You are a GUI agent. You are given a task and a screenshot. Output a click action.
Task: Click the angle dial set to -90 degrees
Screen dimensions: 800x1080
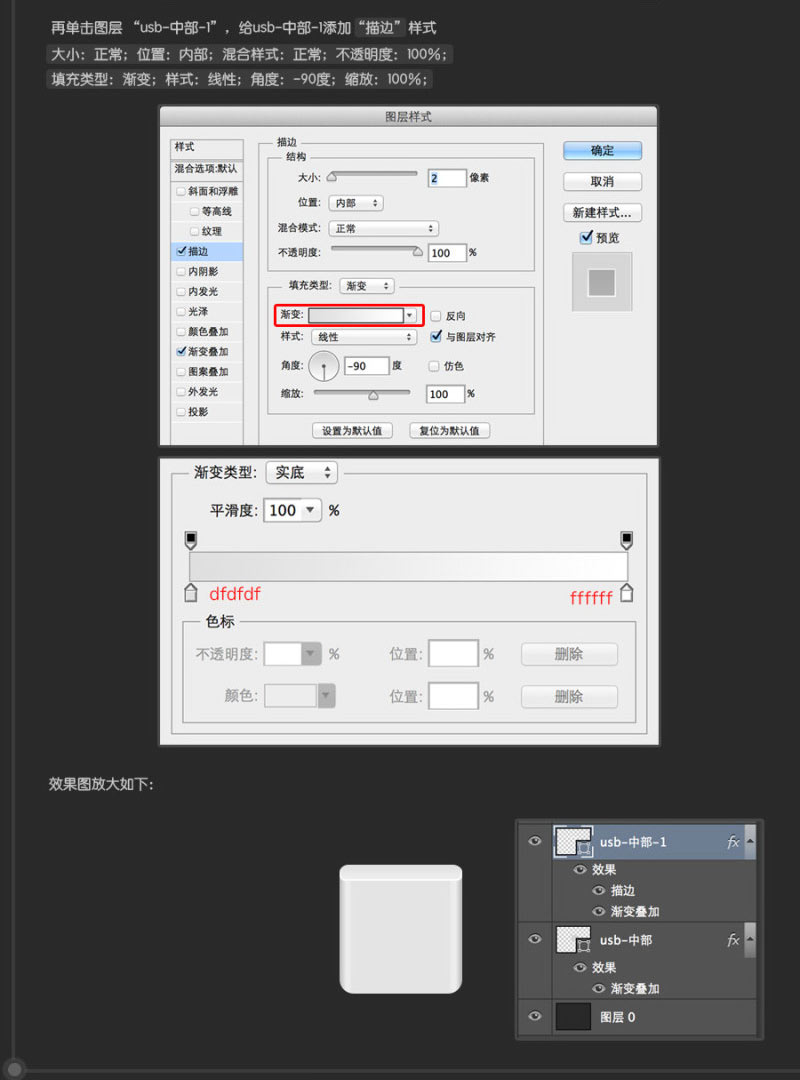pos(323,366)
